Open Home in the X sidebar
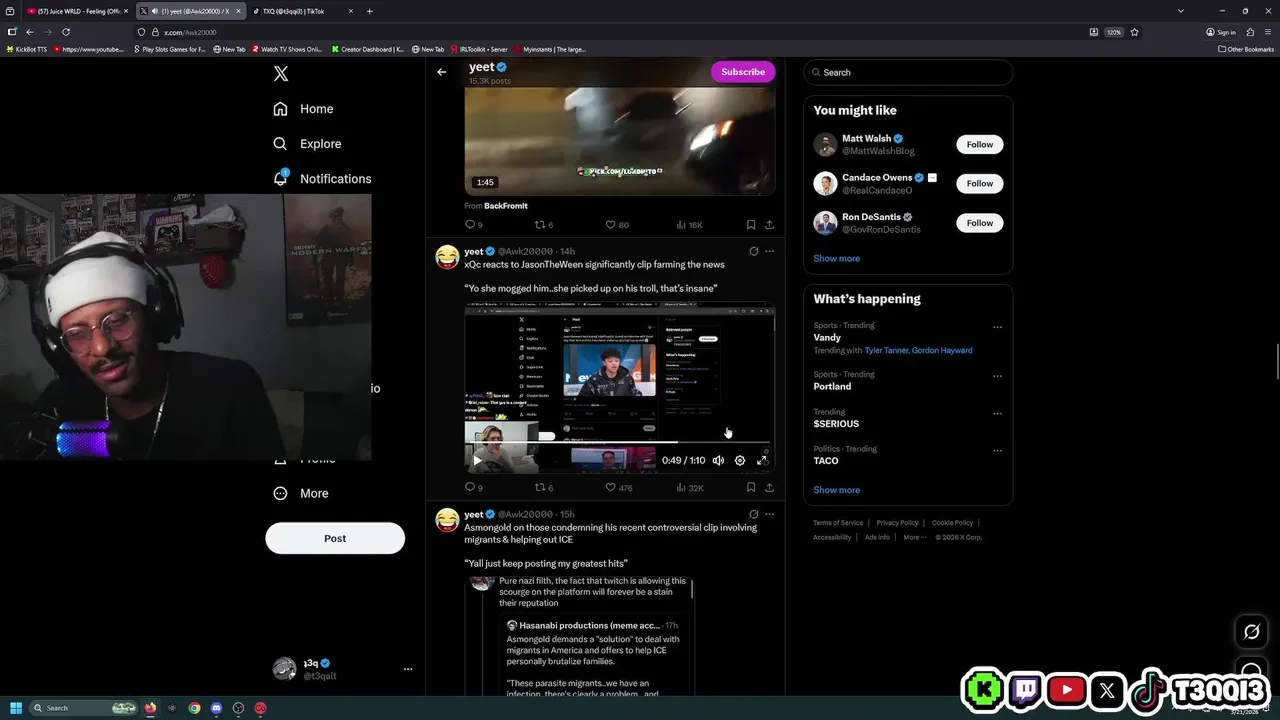This screenshot has height=720, width=1280. click(304, 109)
